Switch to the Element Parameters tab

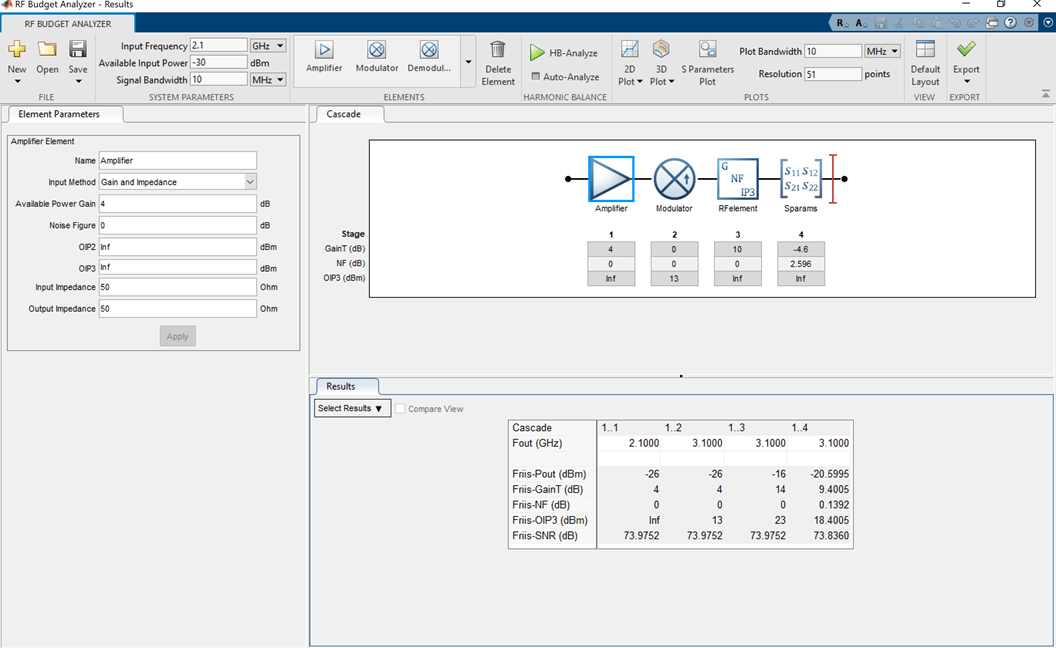click(59, 114)
